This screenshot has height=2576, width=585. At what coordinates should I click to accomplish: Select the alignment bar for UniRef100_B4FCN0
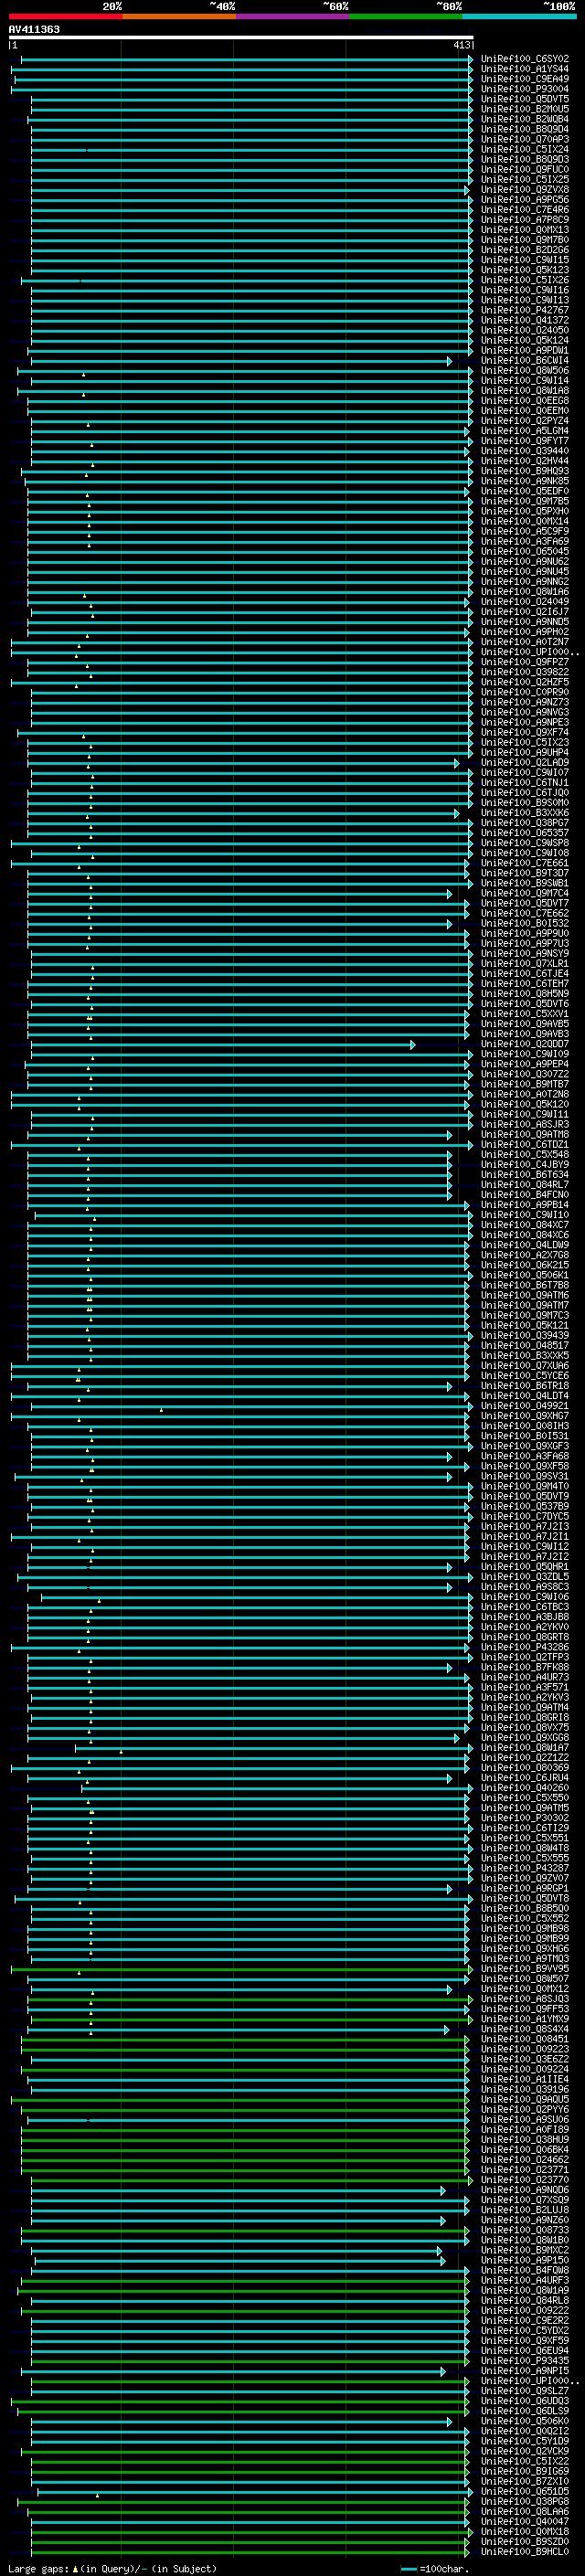[240, 1195]
